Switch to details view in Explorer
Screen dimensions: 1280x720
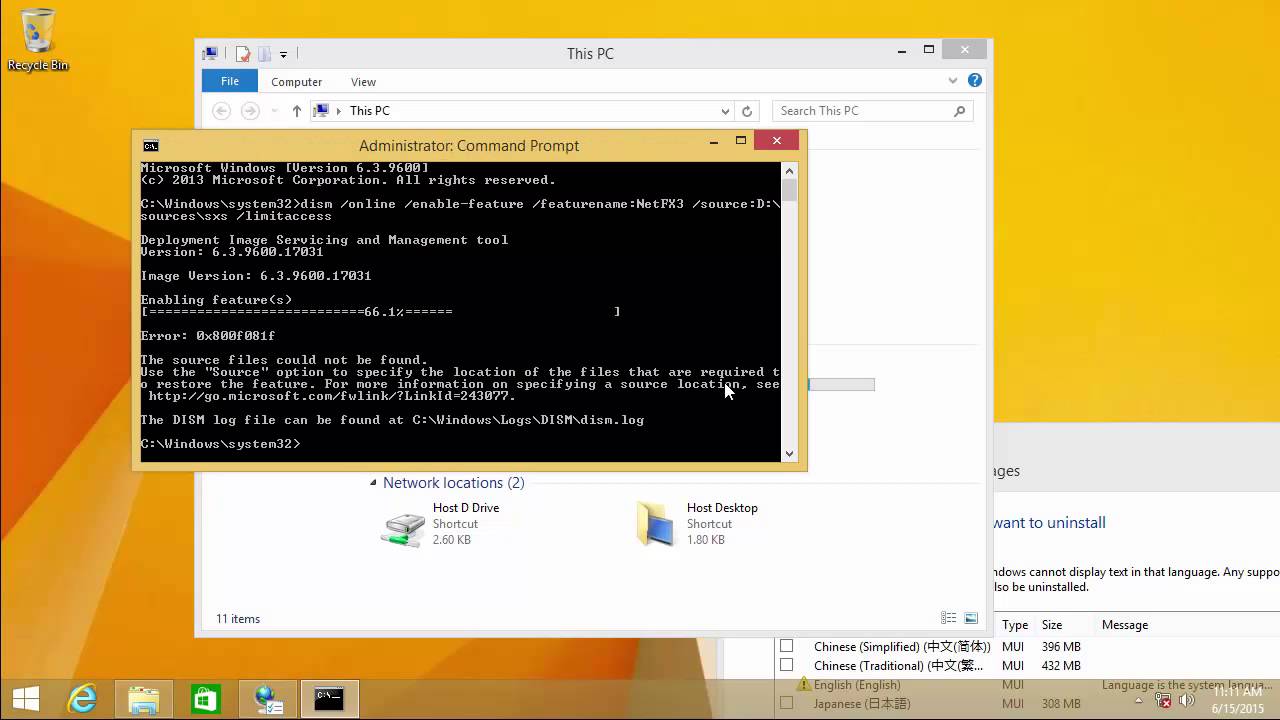(x=948, y=619)
